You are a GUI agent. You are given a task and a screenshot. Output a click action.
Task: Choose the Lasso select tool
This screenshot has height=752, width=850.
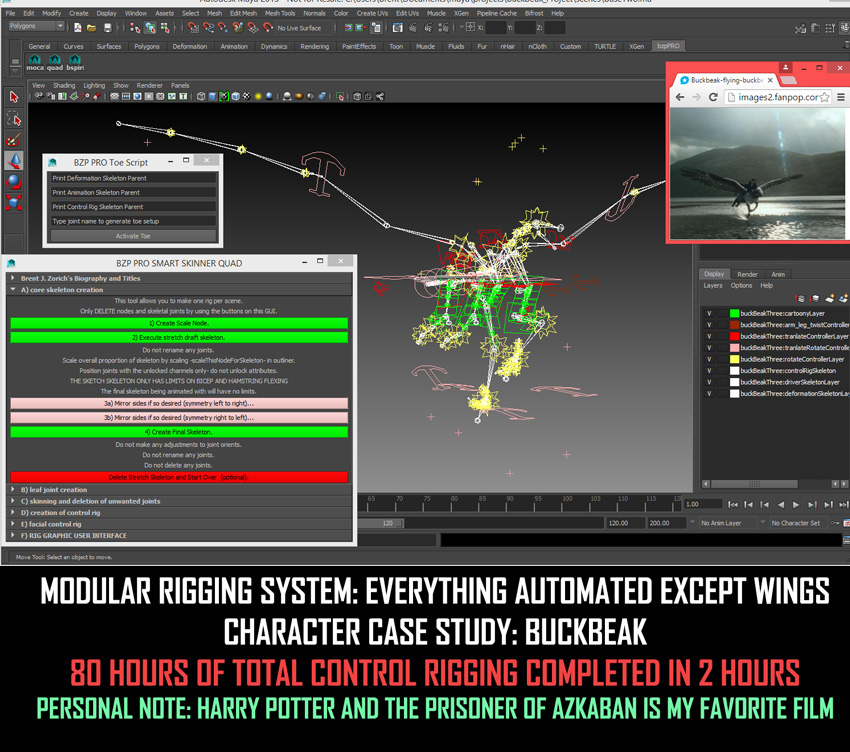pyautogui.click(x=14, y=118)
